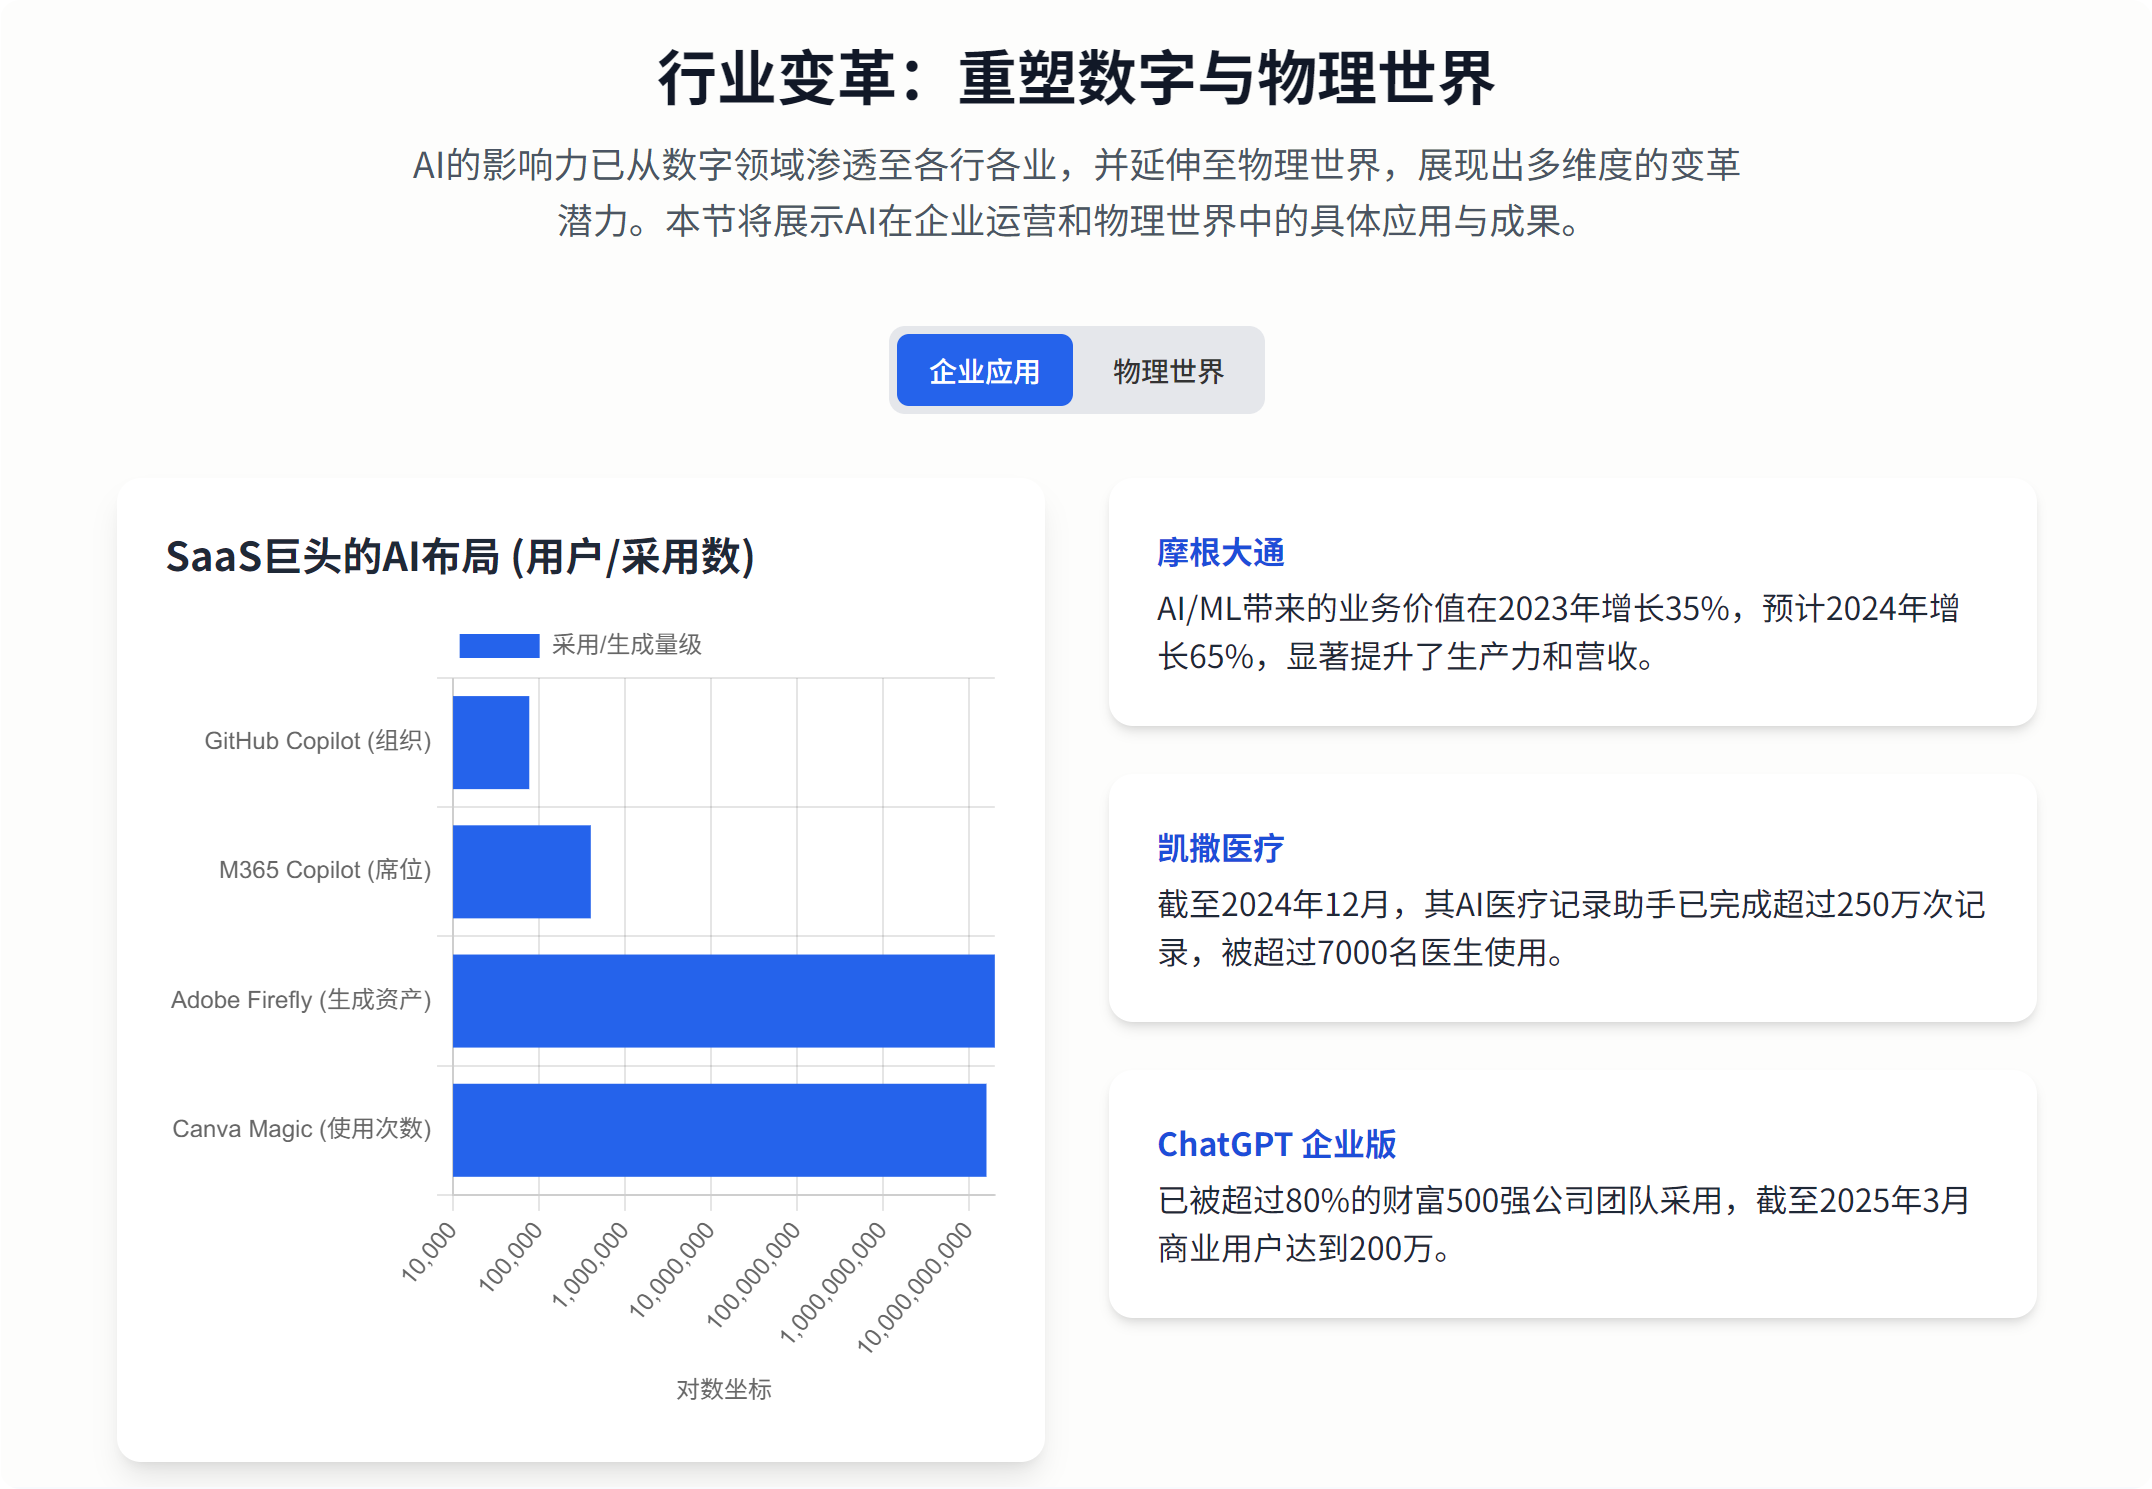2152x1489 pixels.
Task: Switch to the 物理世界 tab
Action: (x=1168, y=371)
